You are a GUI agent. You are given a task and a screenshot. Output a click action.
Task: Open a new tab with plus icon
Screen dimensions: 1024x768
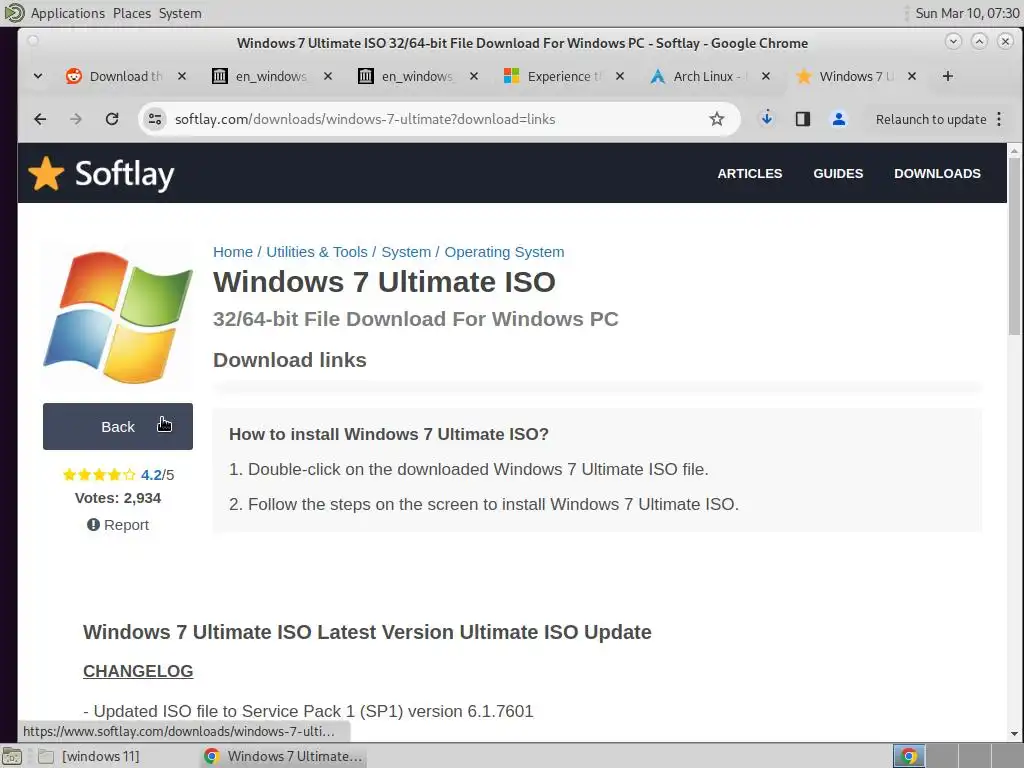948,76
